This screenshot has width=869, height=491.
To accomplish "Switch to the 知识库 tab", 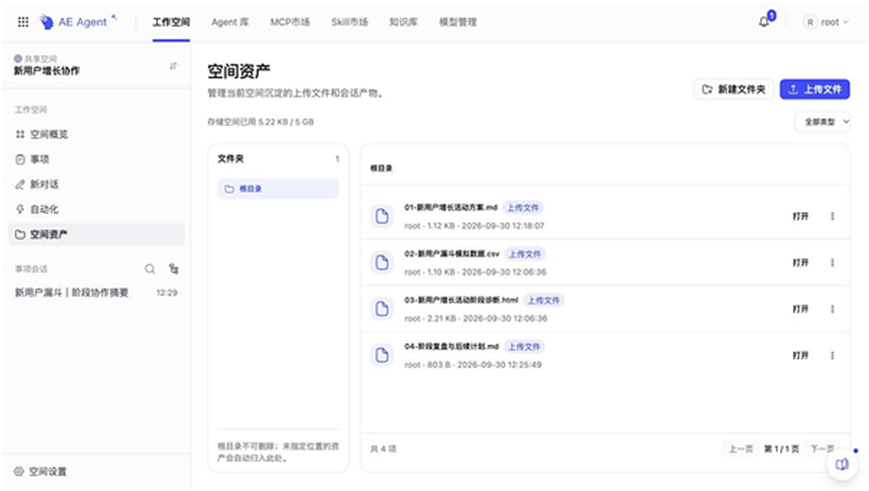I will 403,22.
